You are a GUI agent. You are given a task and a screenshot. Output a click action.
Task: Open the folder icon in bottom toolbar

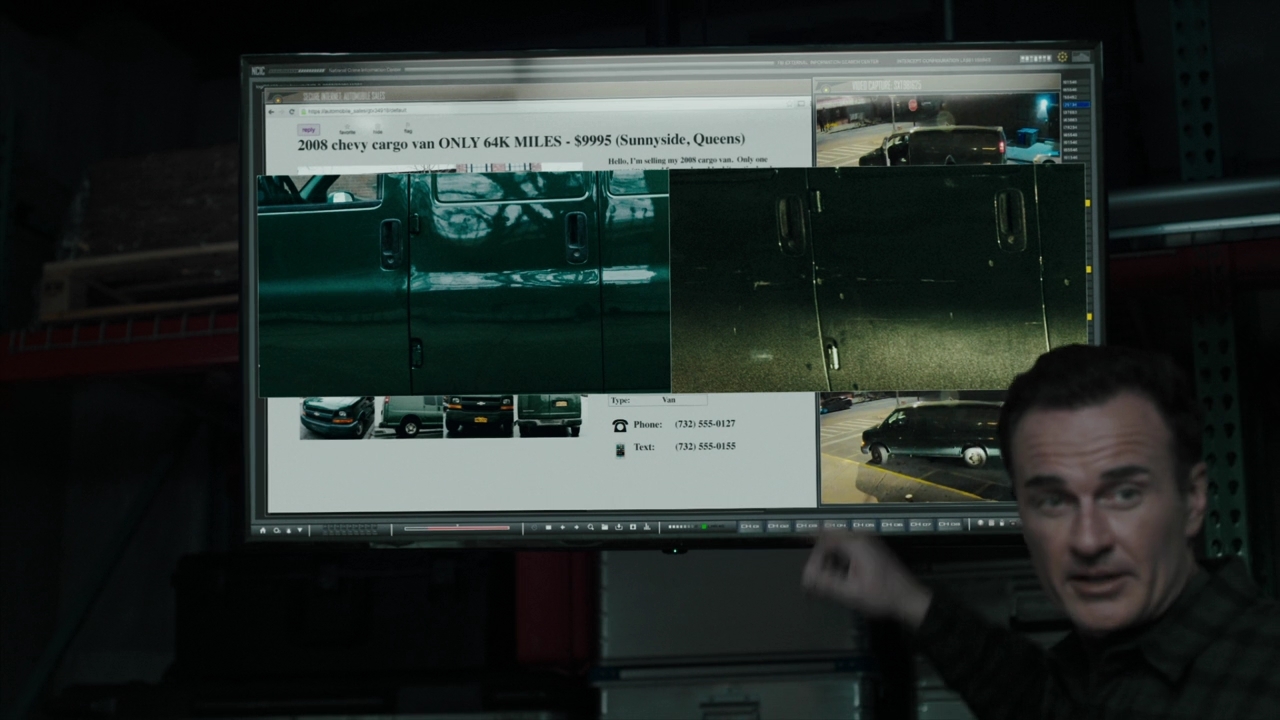tap(604, 527)
